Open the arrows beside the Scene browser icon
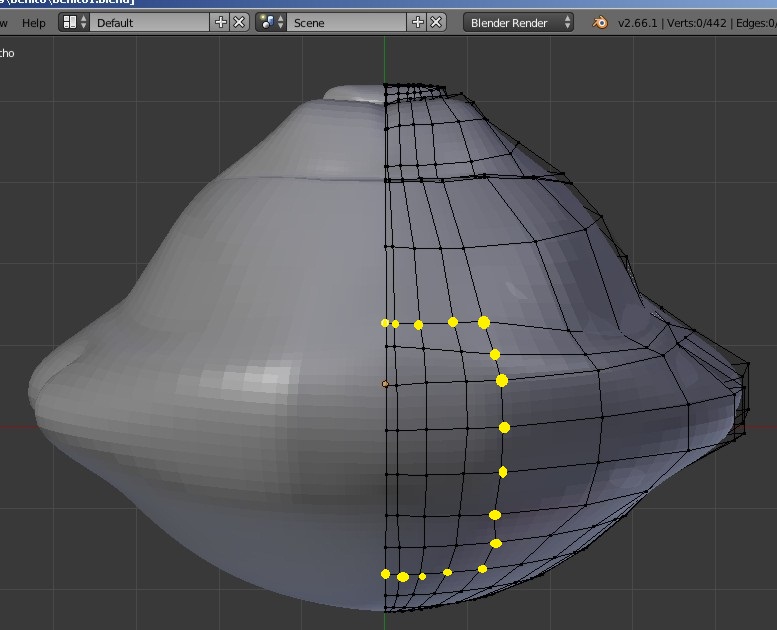The width and height of the screenshot is (777, 630). point(280,22)
